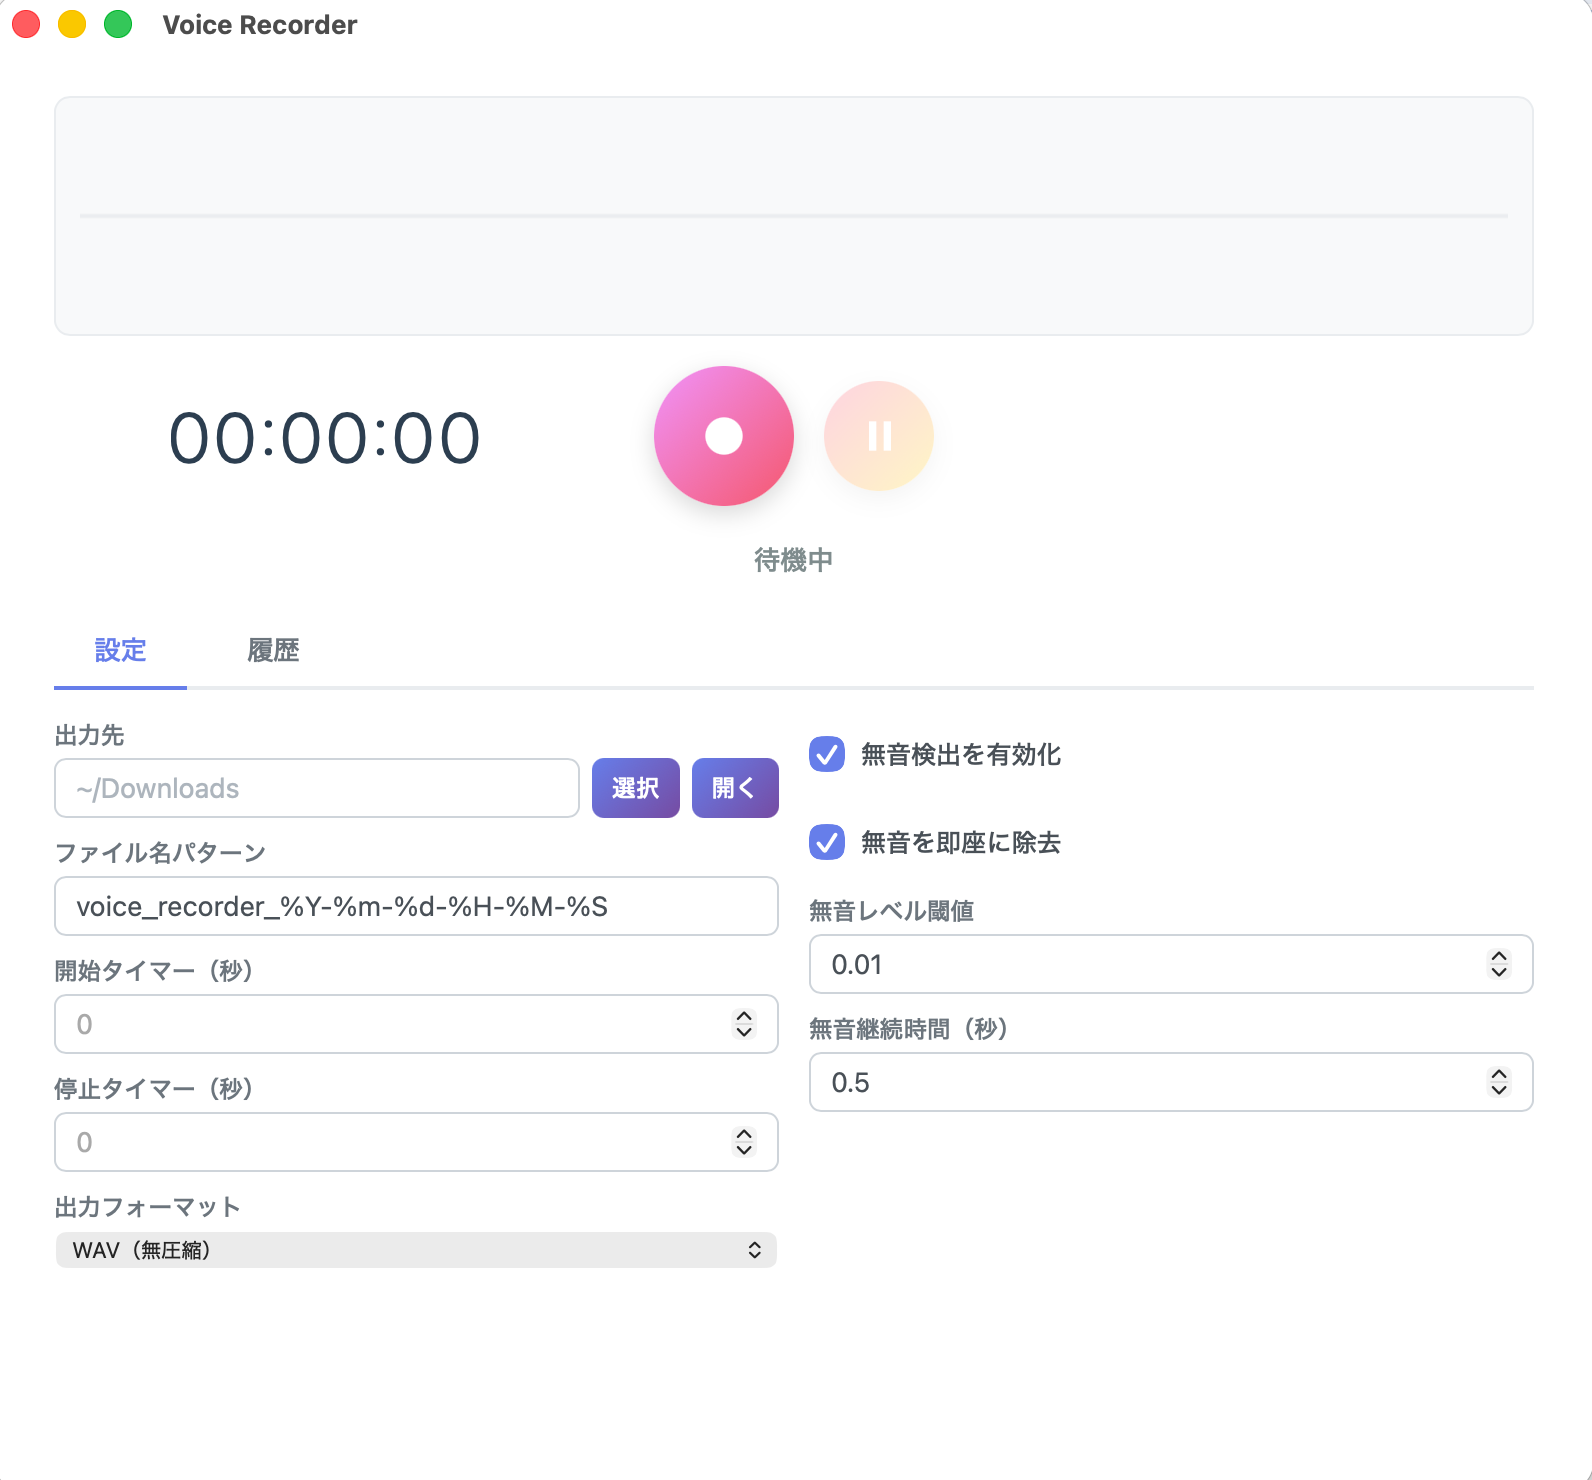This screenshot has height=1480, width=1592.
Task: Click the 停止タイマー seconds field
Action: pyautogui.click(x=416, y=1142)
